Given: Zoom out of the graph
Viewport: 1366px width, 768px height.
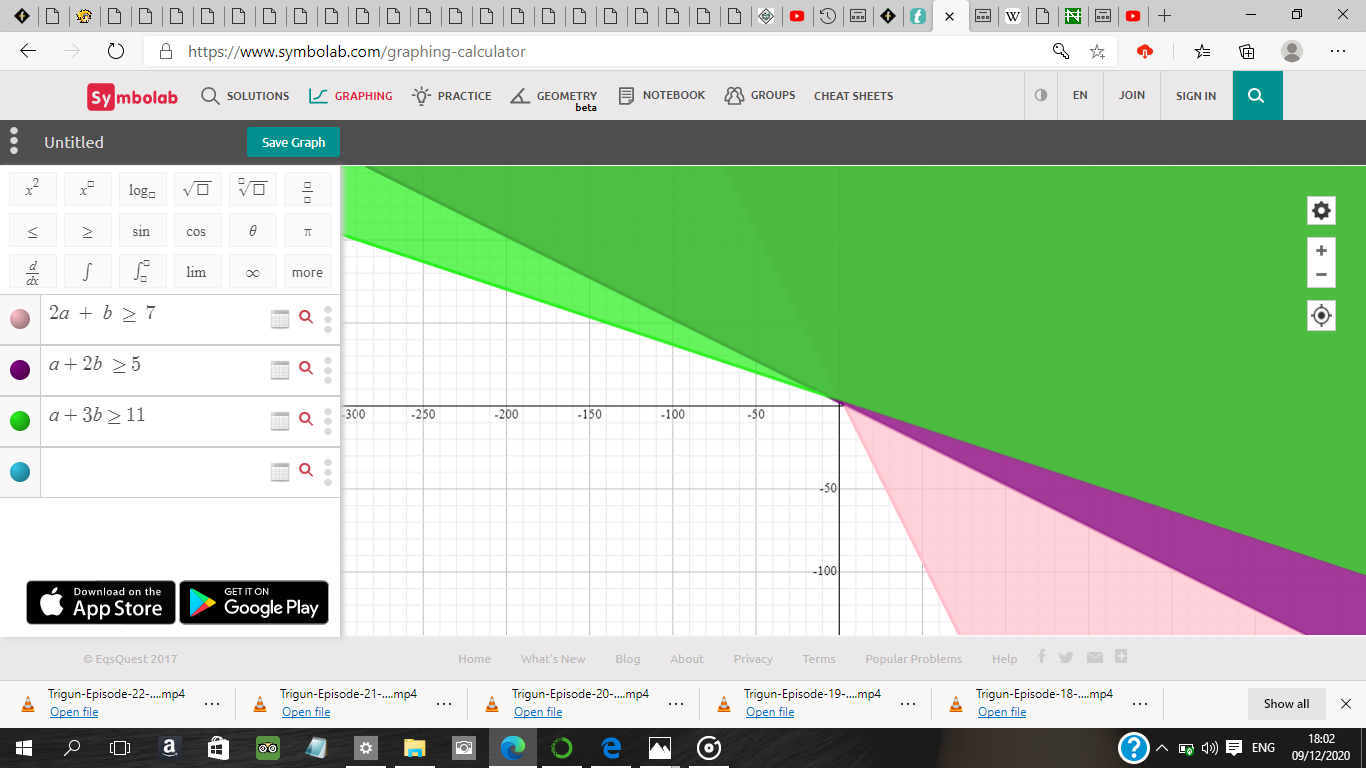Looking at the screenshot, I should click(1321, 275).
